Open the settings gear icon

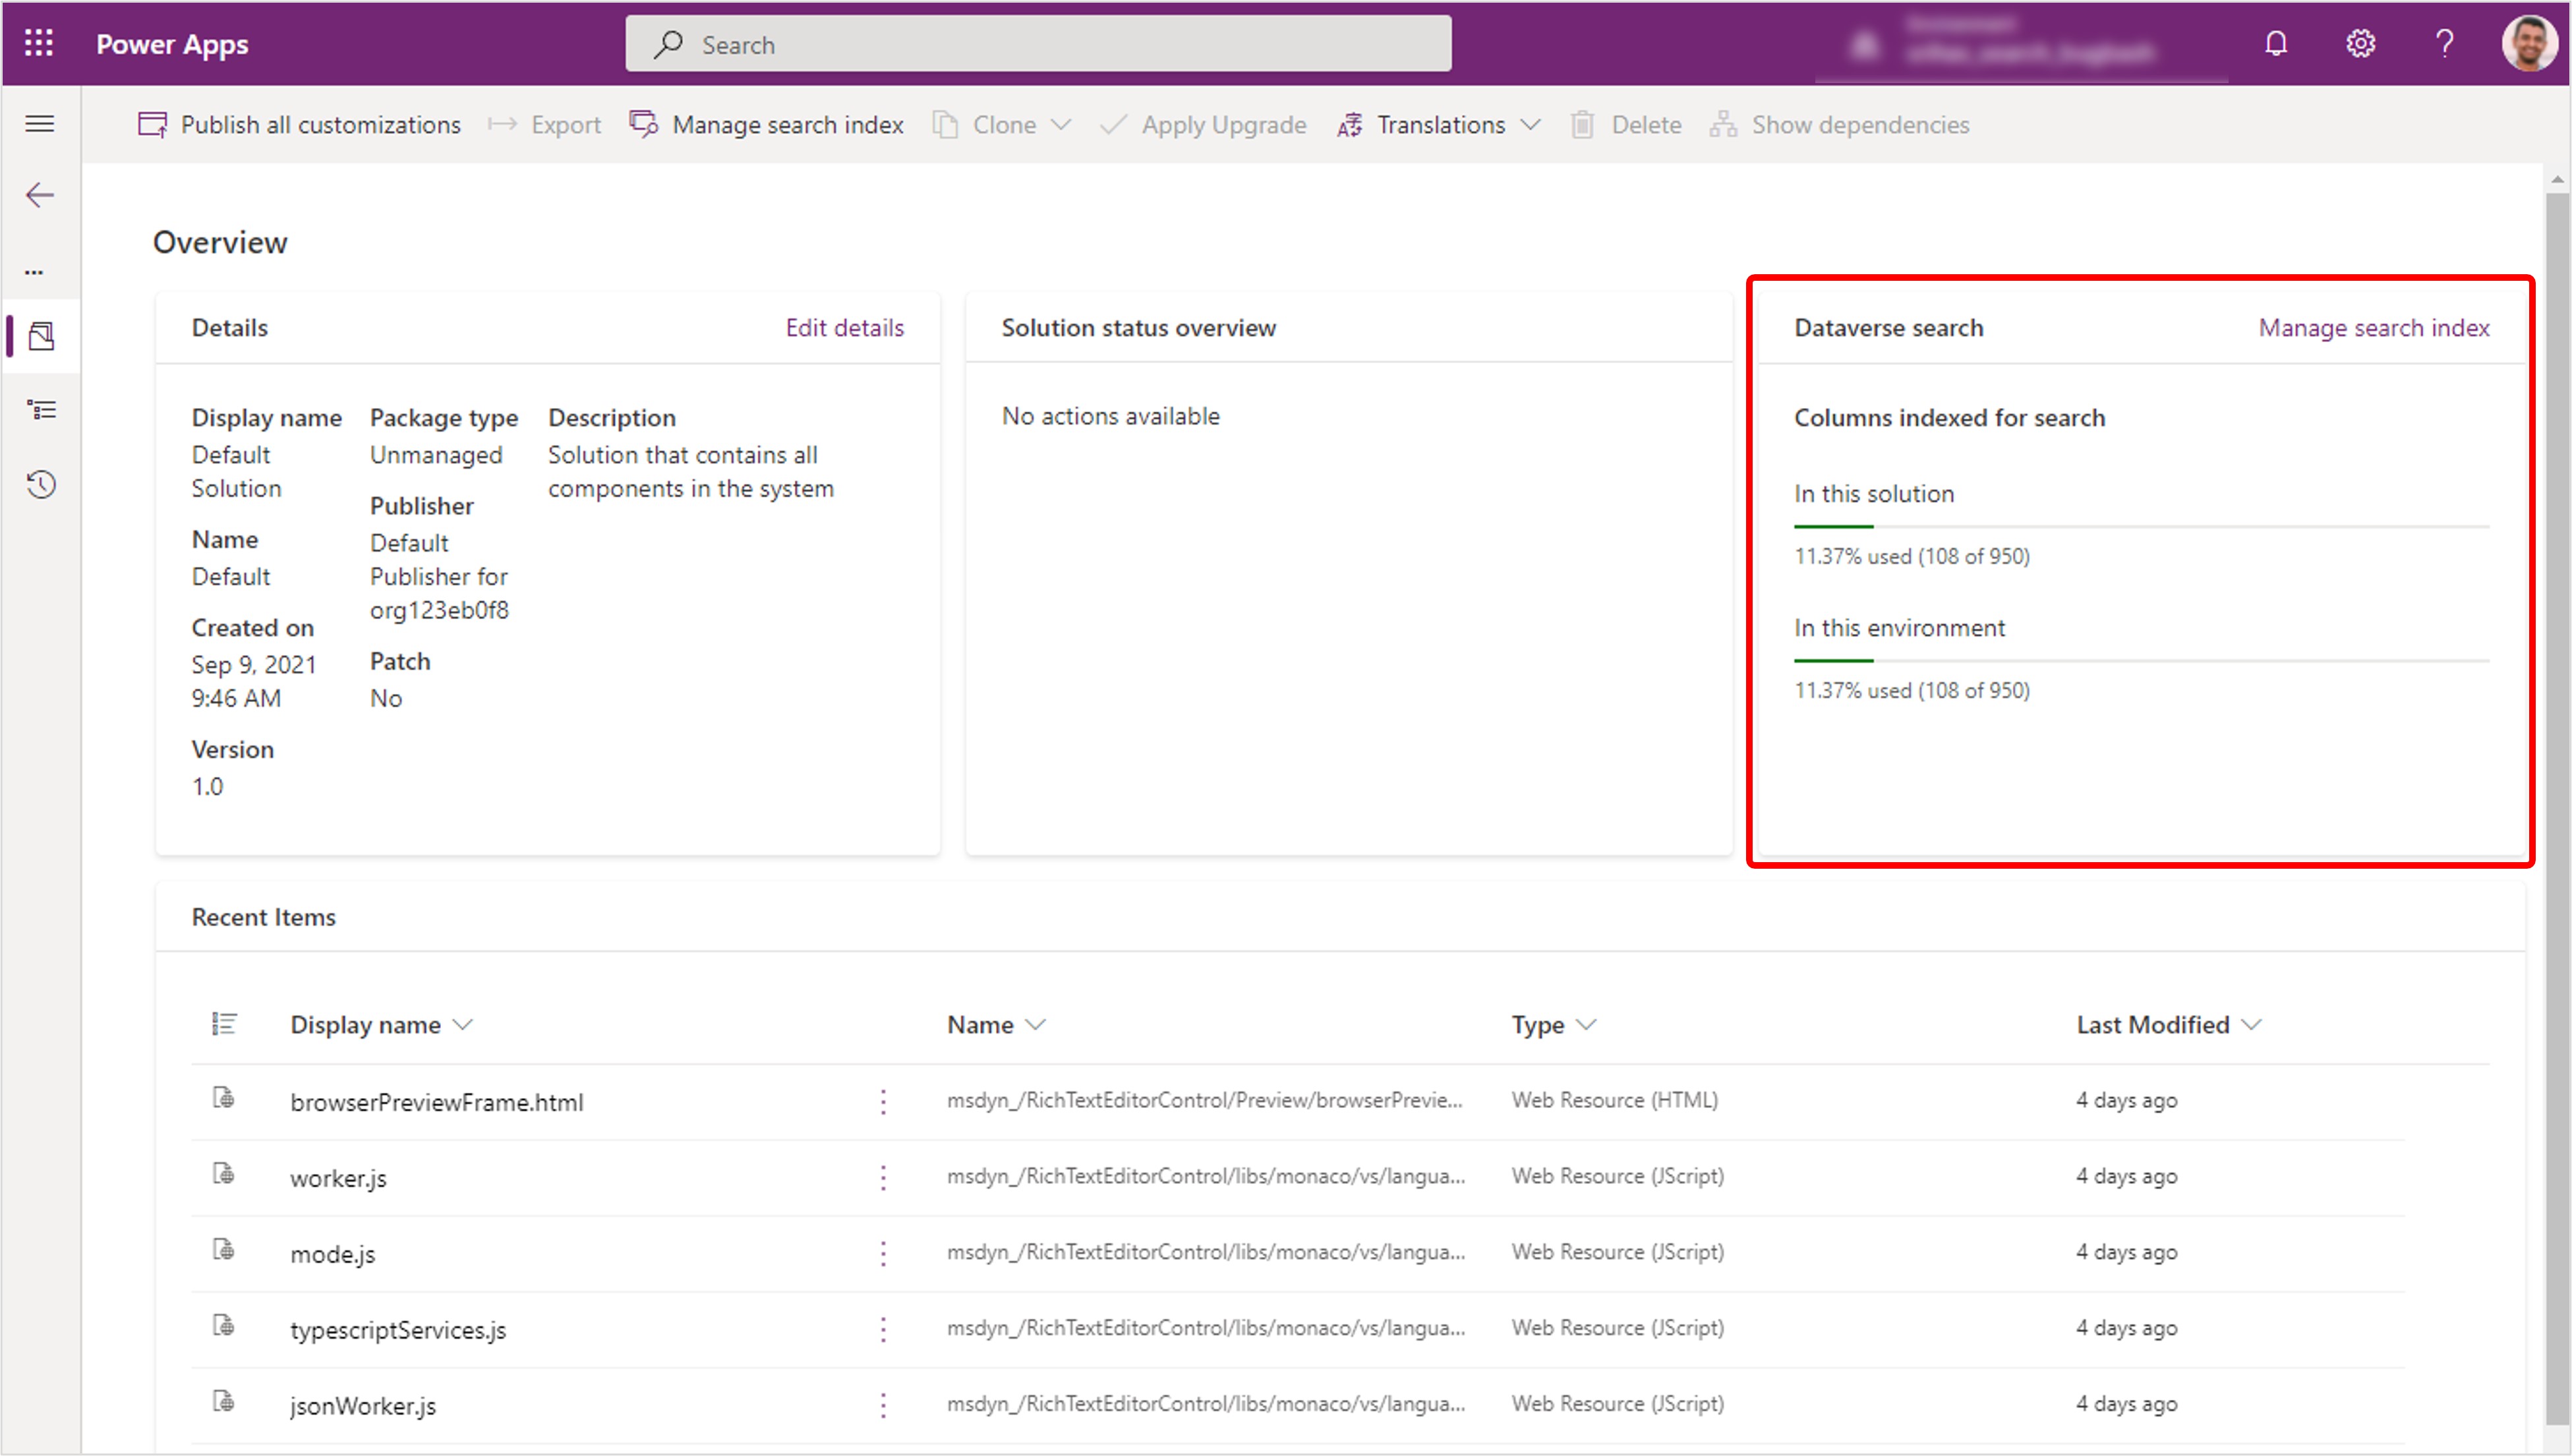(2360, 43)
